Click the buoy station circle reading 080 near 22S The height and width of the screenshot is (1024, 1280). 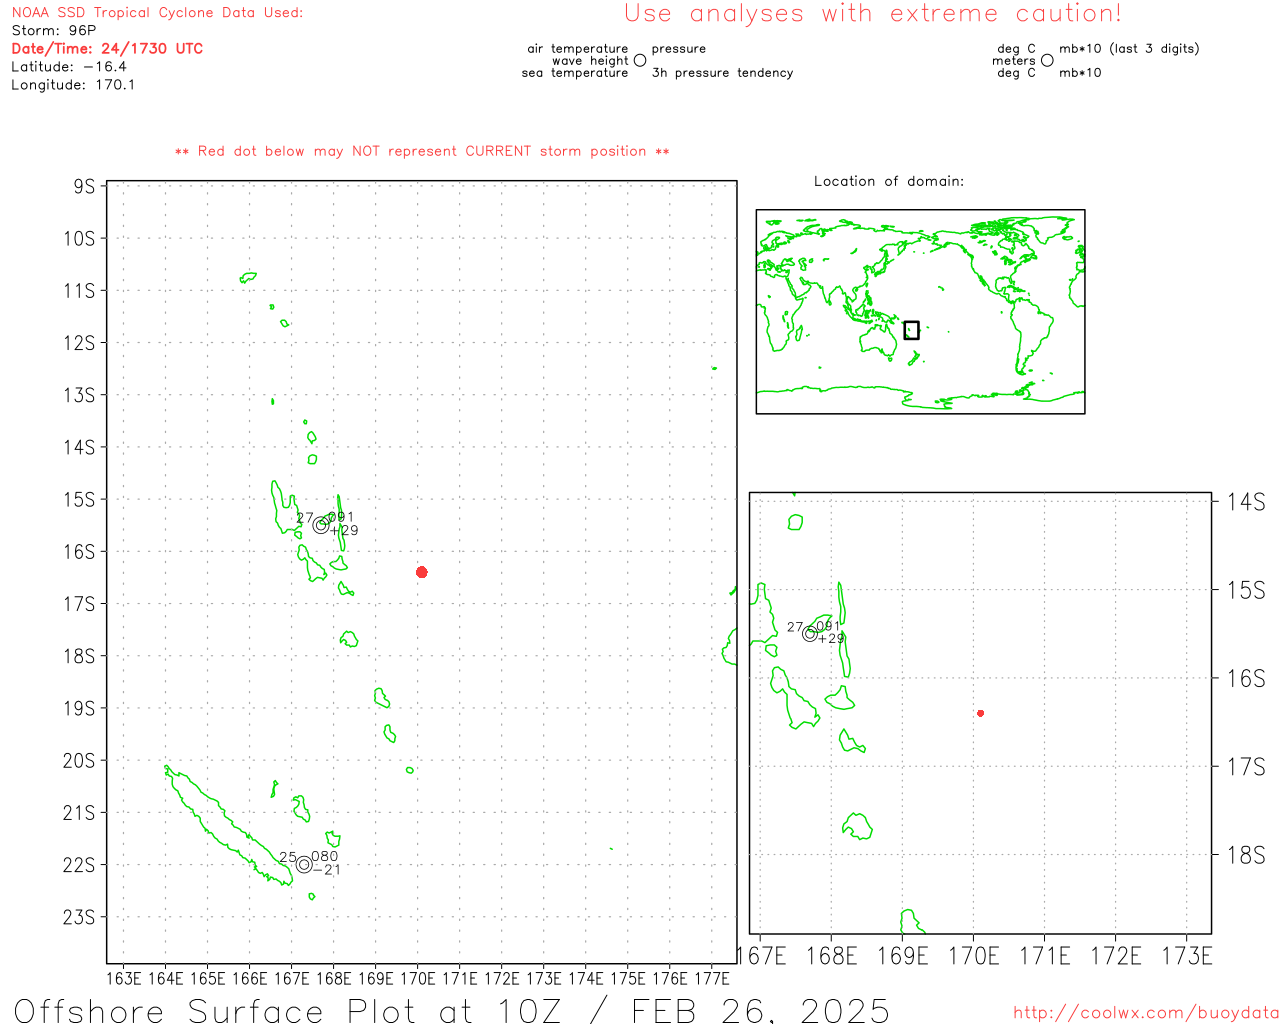point(304,864)
